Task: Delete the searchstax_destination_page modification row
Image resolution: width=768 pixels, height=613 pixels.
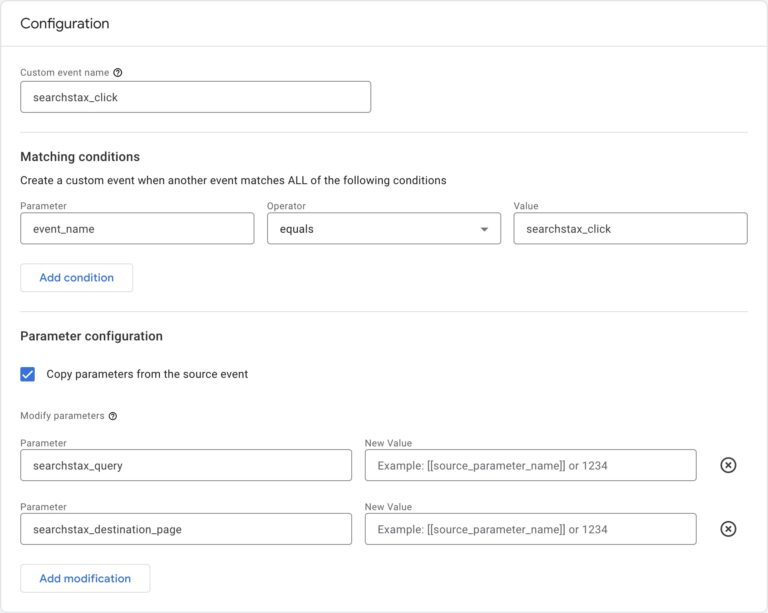Action: 728,529
